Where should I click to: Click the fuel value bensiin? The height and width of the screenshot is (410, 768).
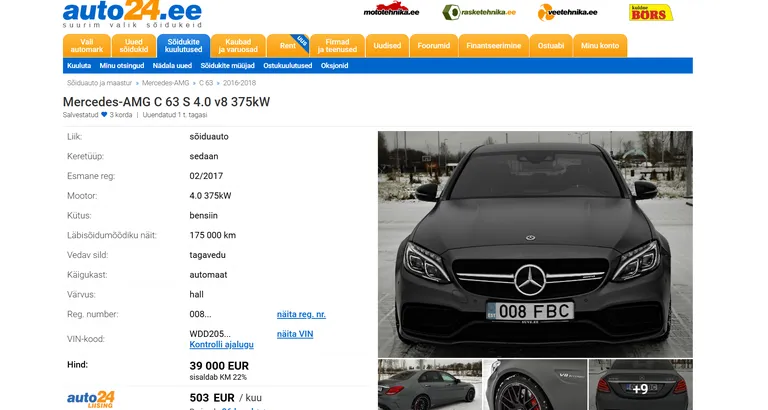tap(203, 216)
